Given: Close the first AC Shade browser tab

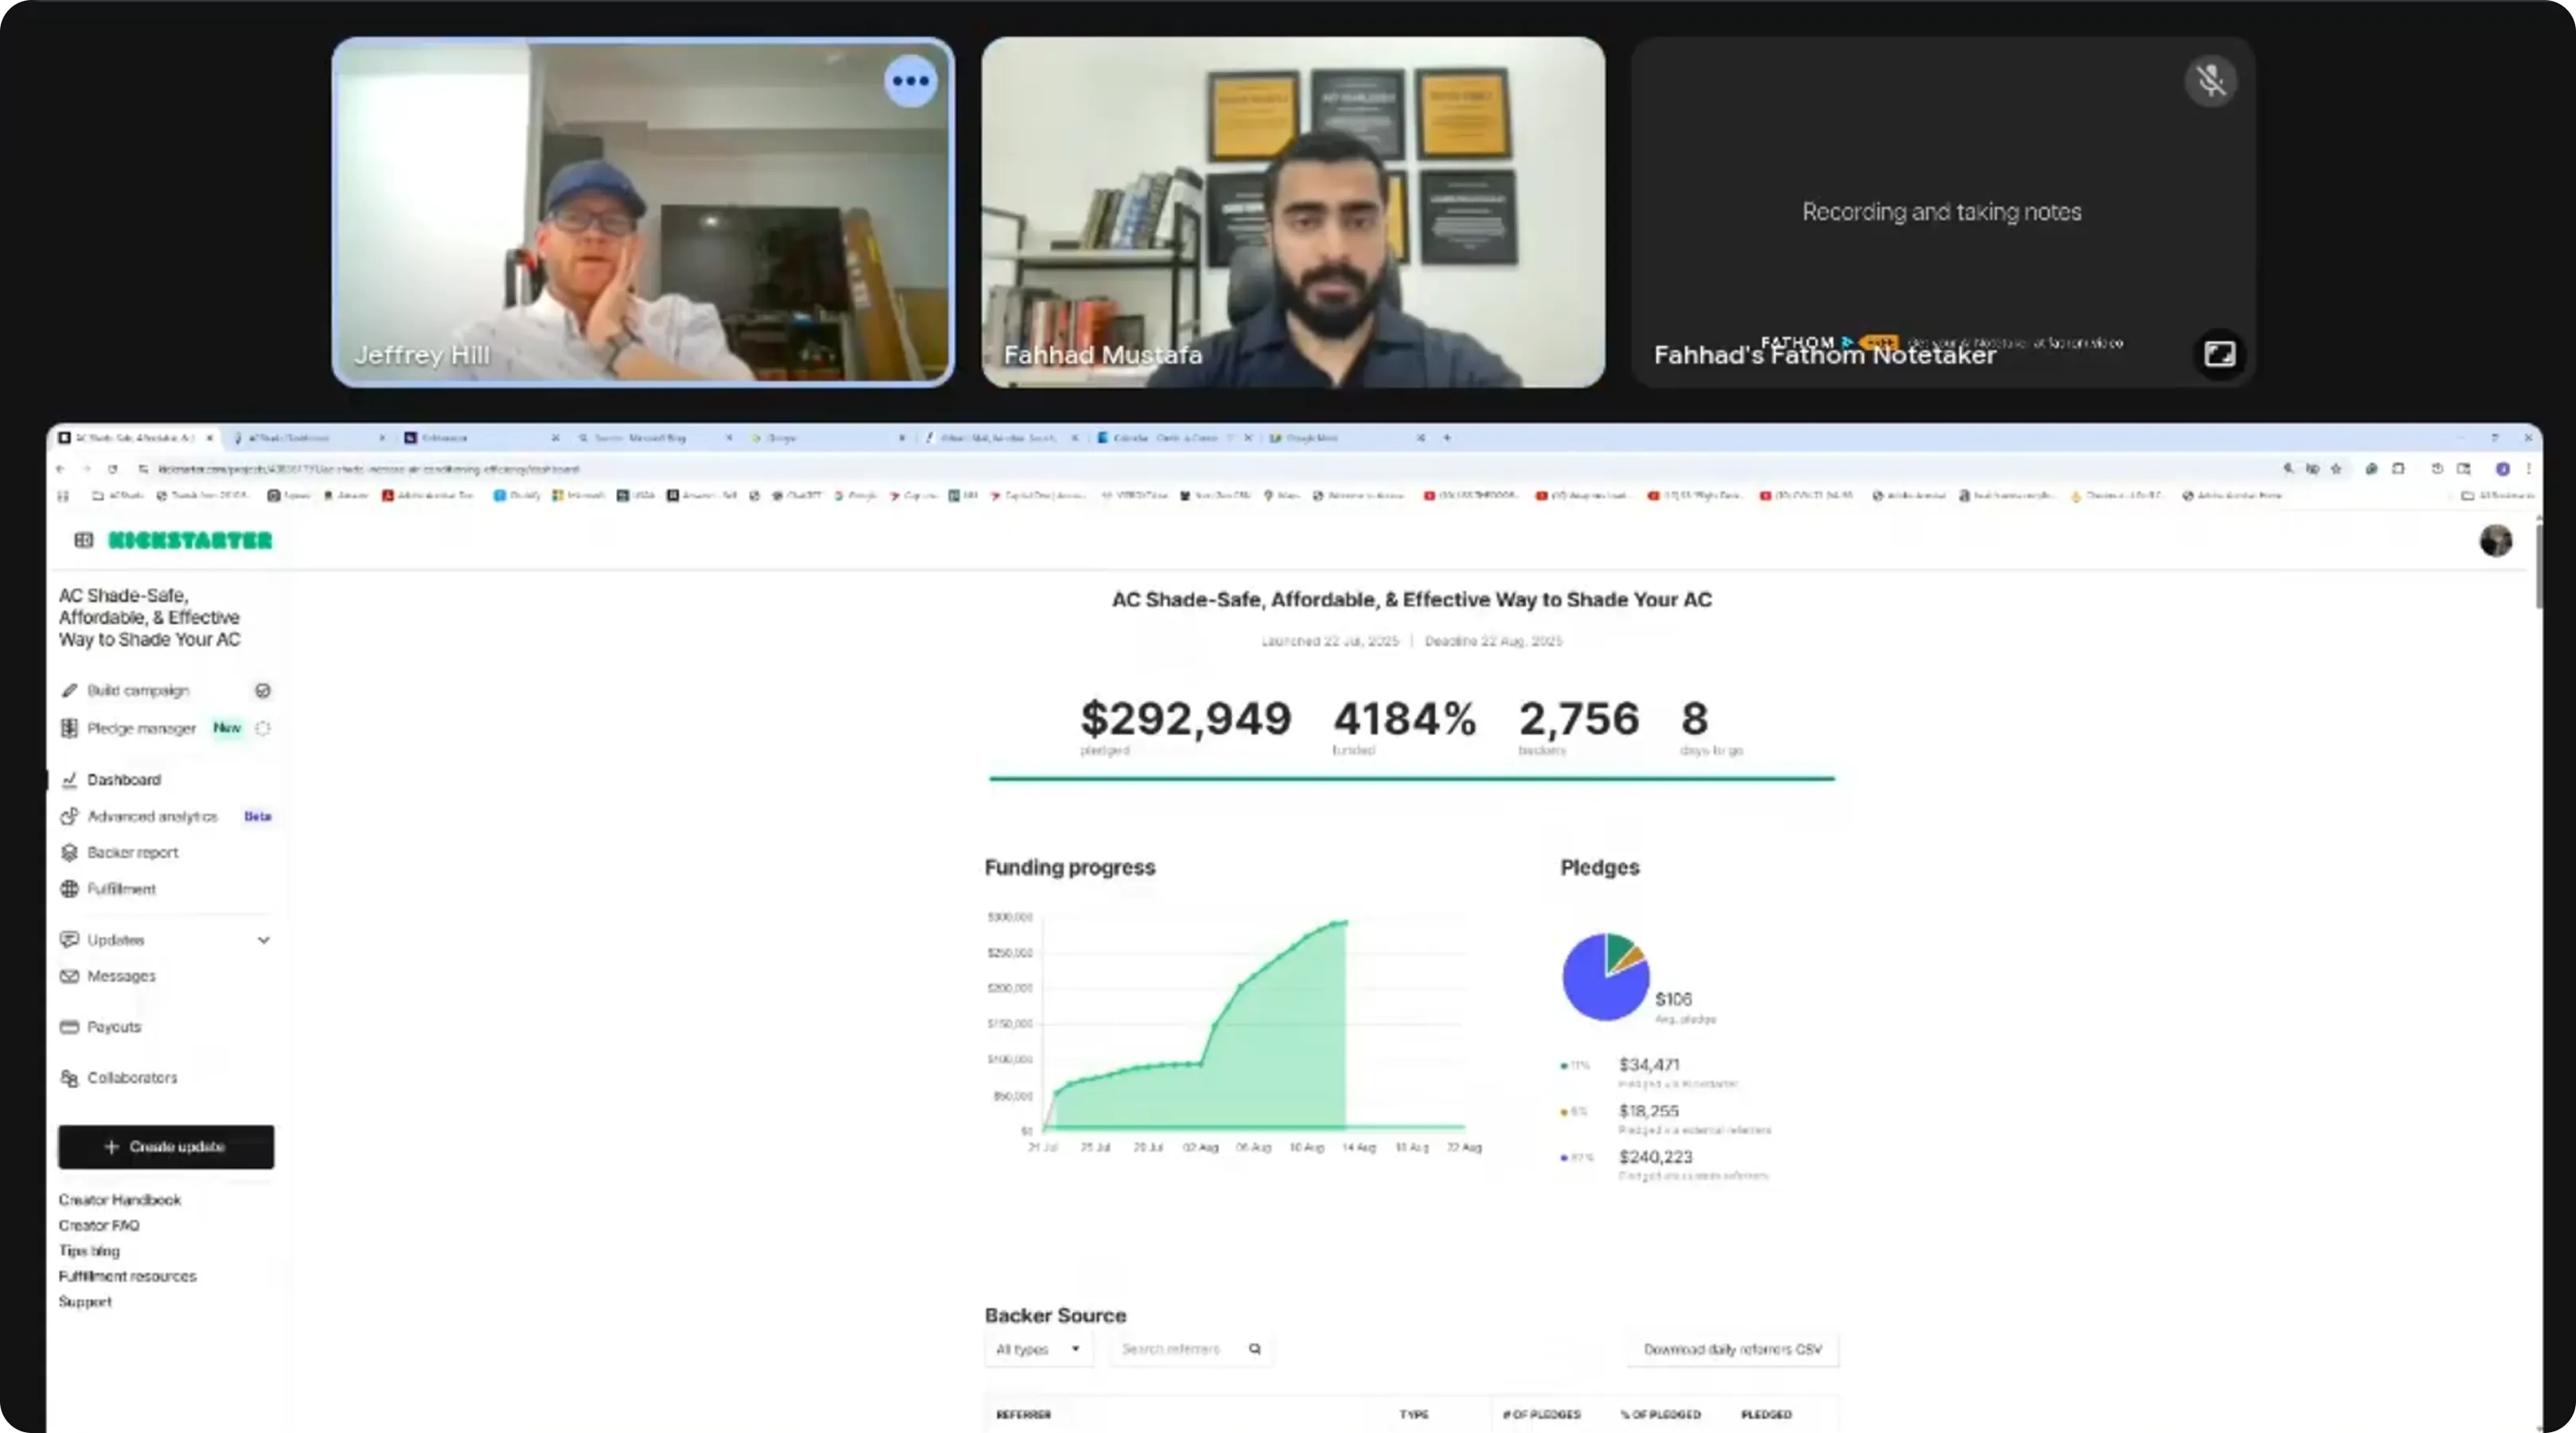Looking at the screenshot, I should pos(209,438).
